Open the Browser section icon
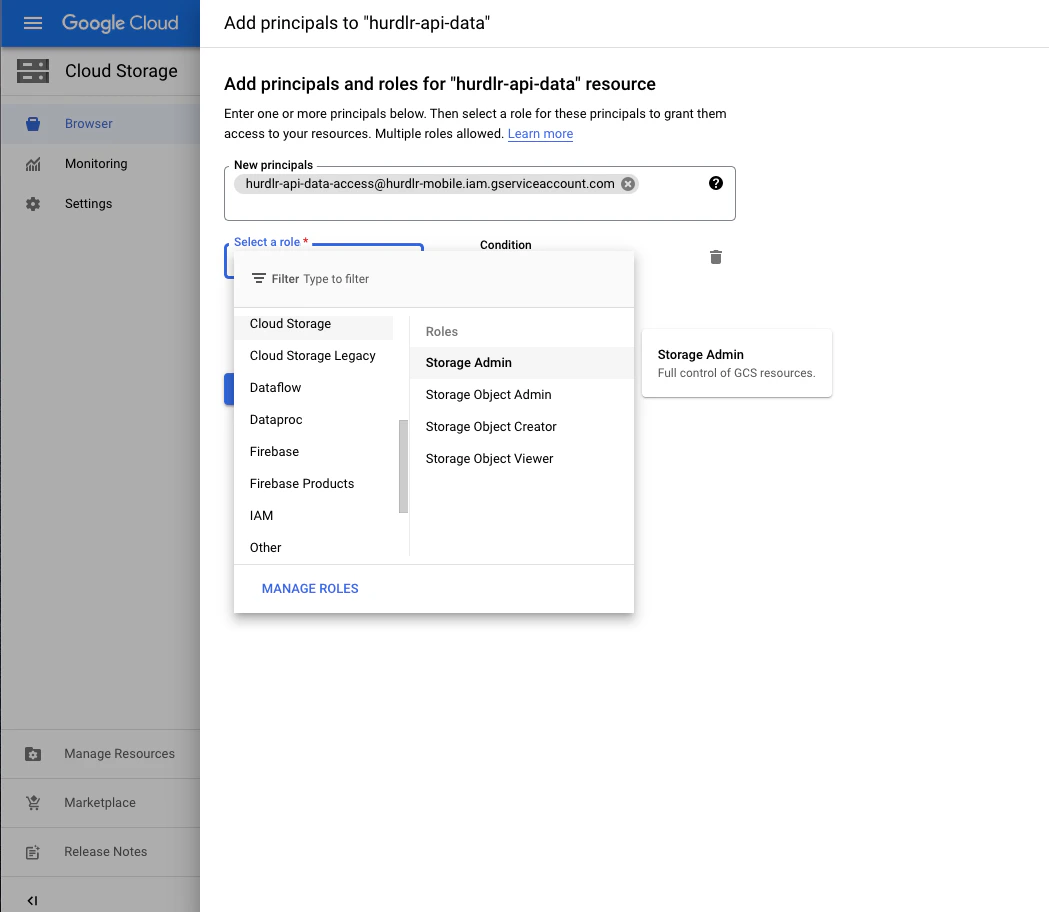Viewport: 1049px width, 912px height. [x=33, y=124]
